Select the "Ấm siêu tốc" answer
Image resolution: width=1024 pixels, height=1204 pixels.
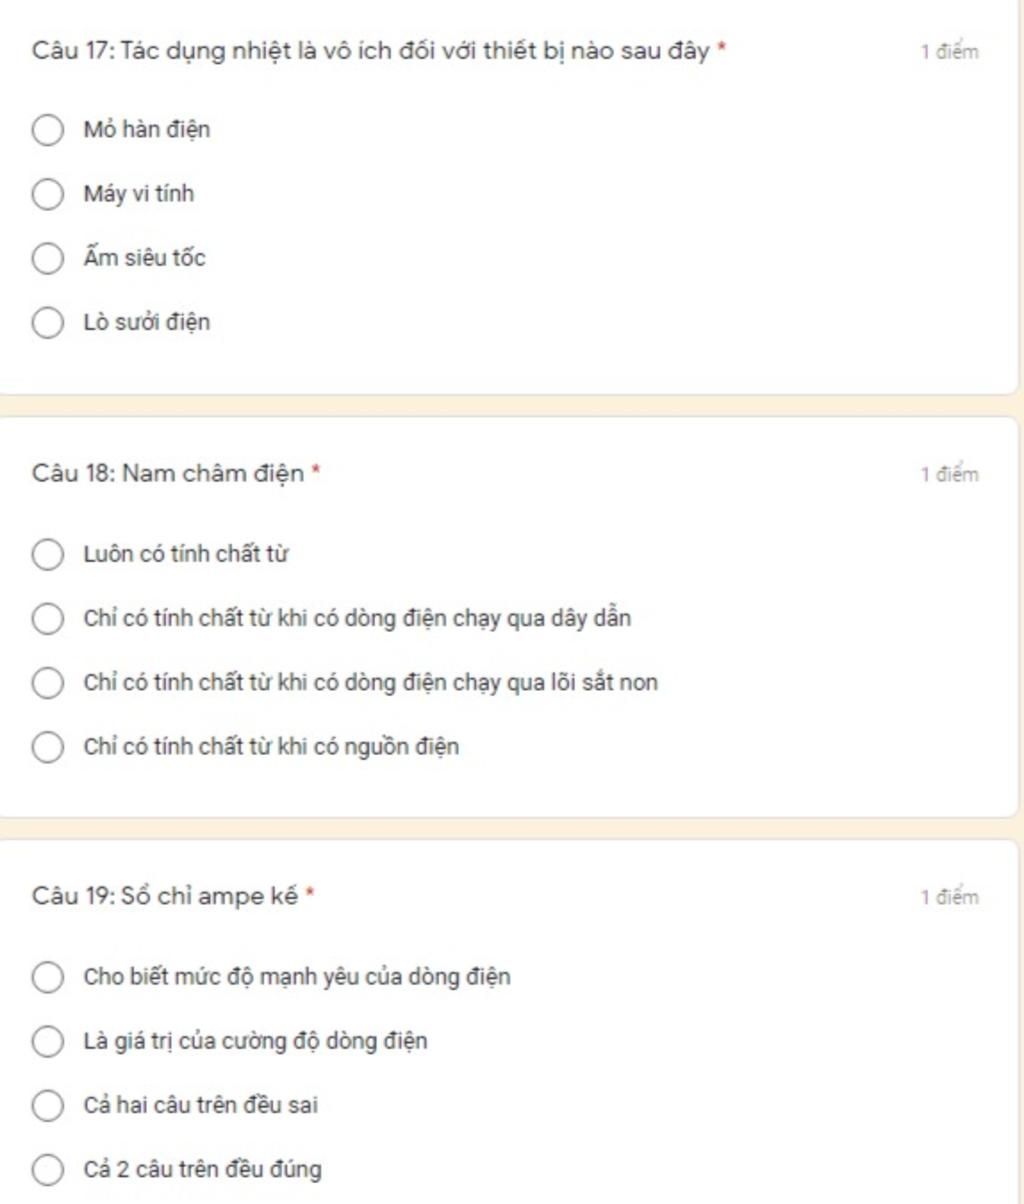click(48, 258)
